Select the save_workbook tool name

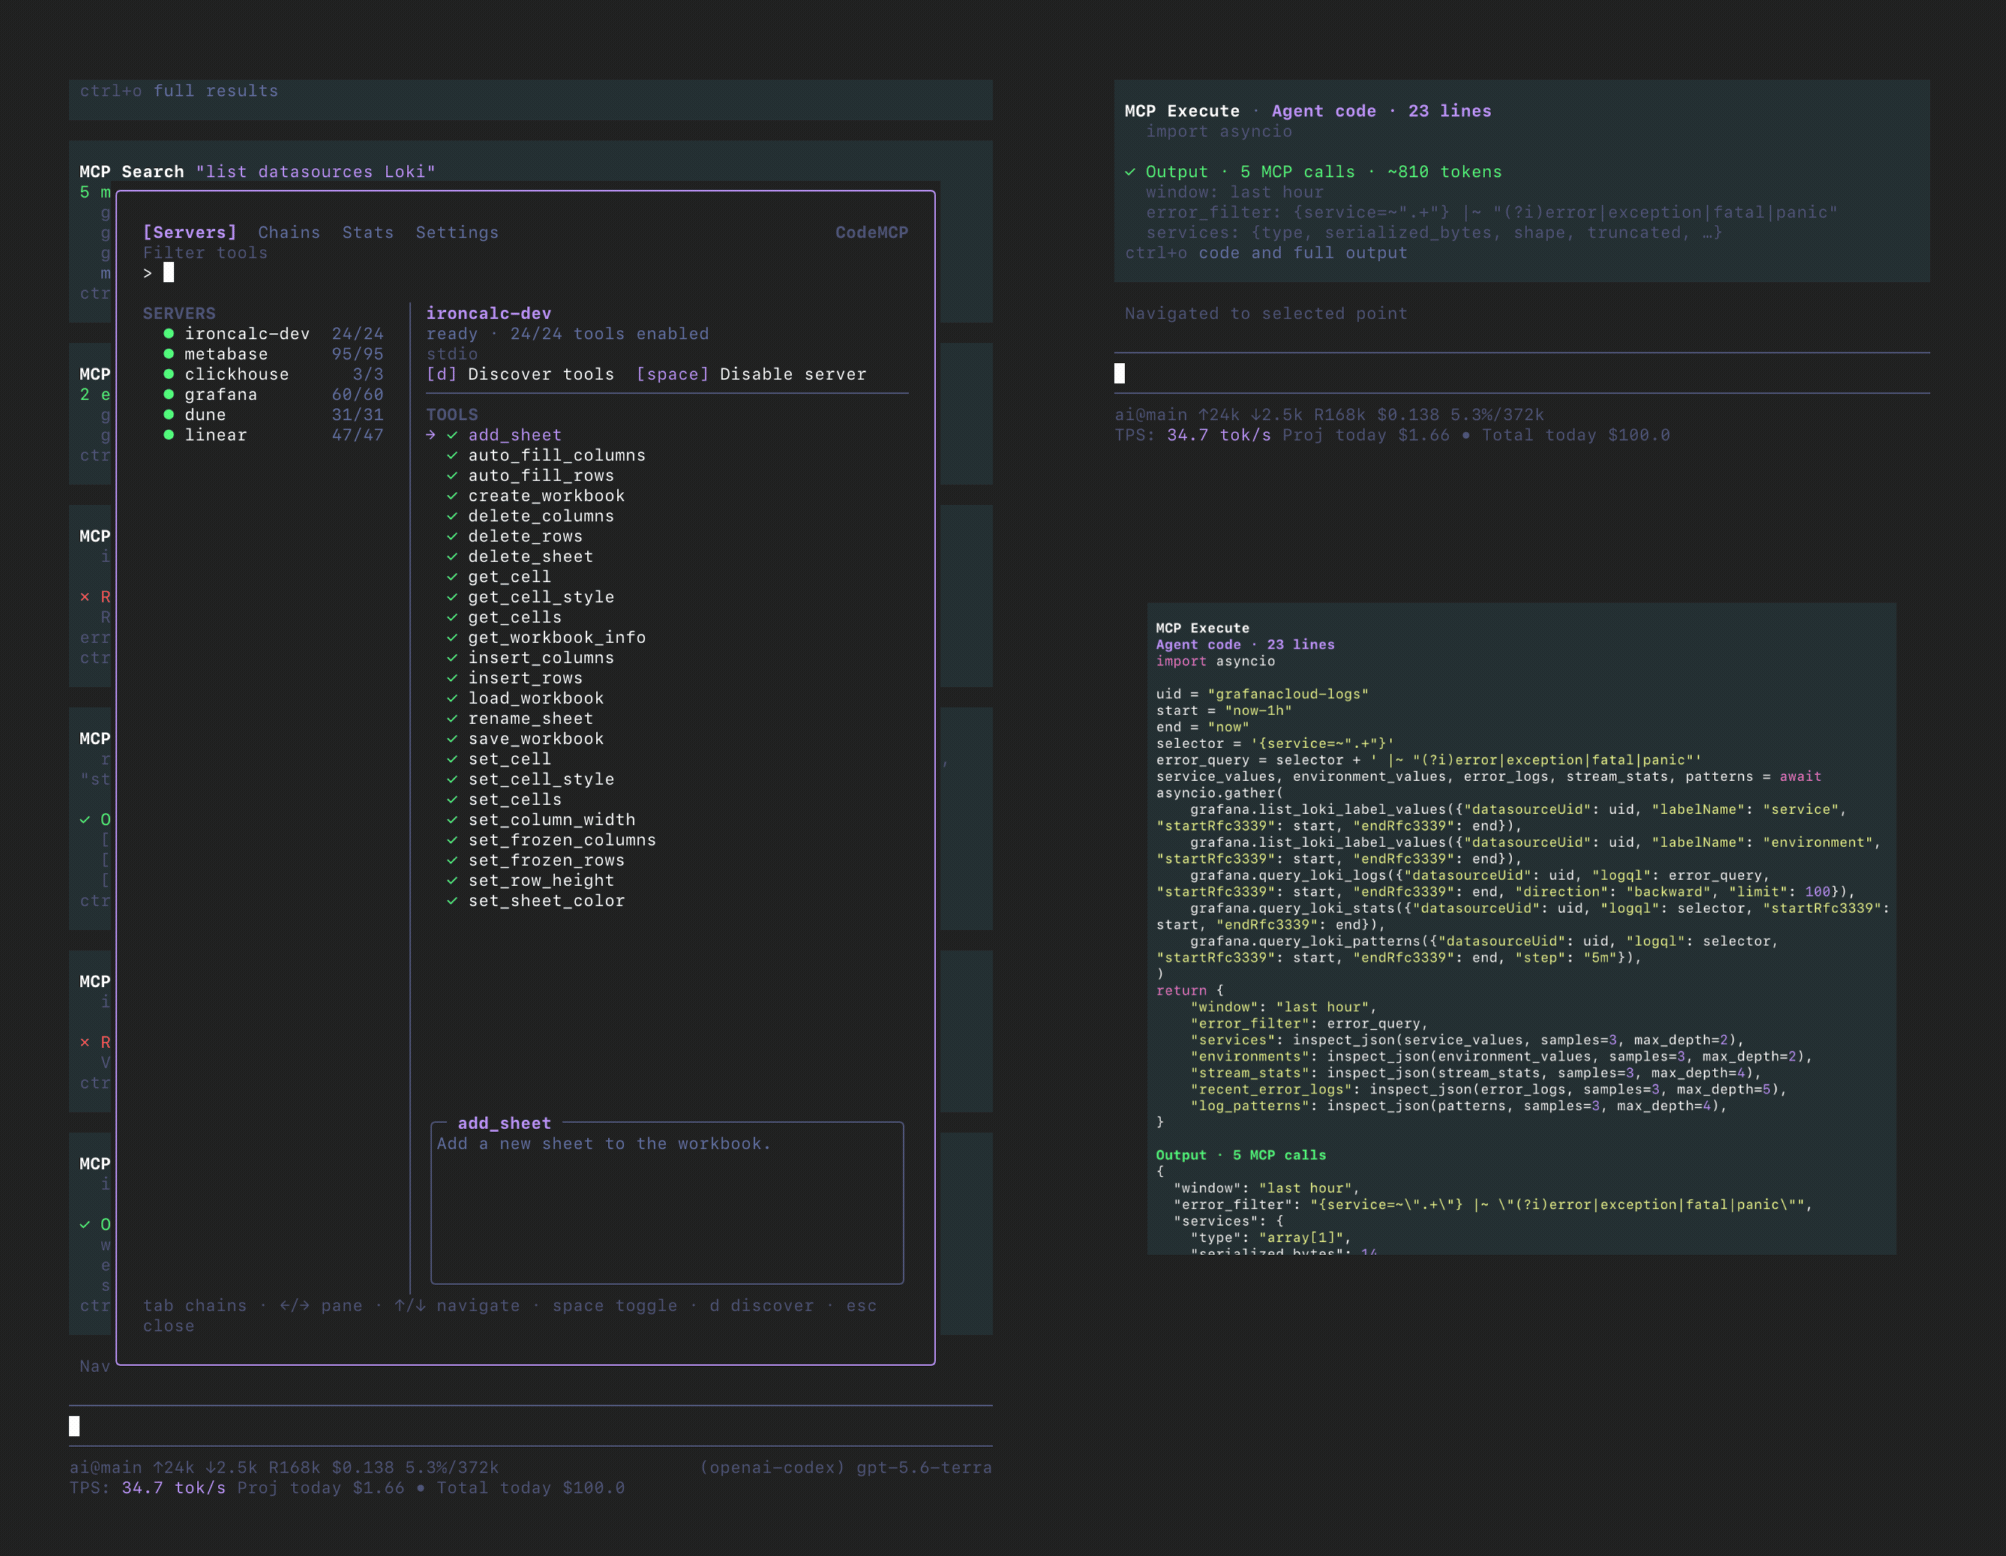tap(536, 739)
